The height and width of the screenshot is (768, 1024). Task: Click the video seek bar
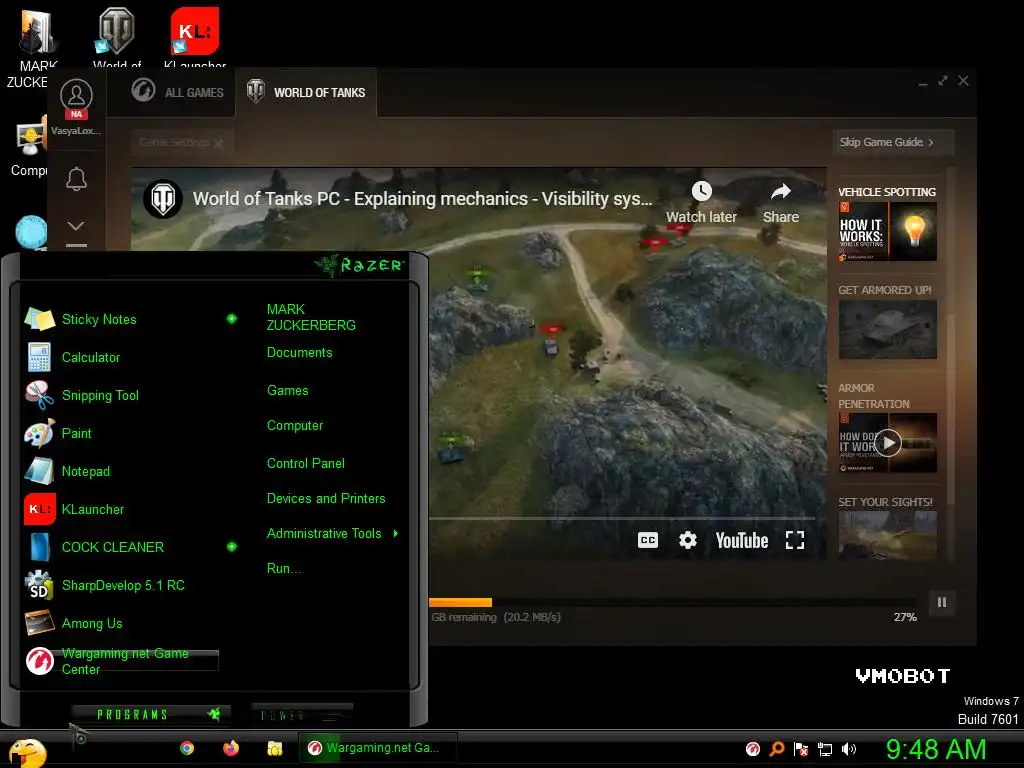(x=622, y=519)
